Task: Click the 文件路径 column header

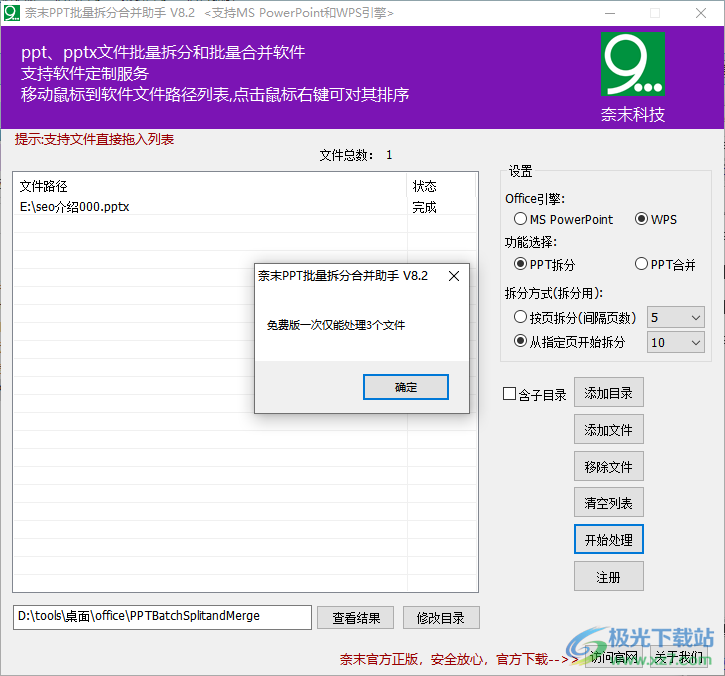Action: click(x=210, y=186)
